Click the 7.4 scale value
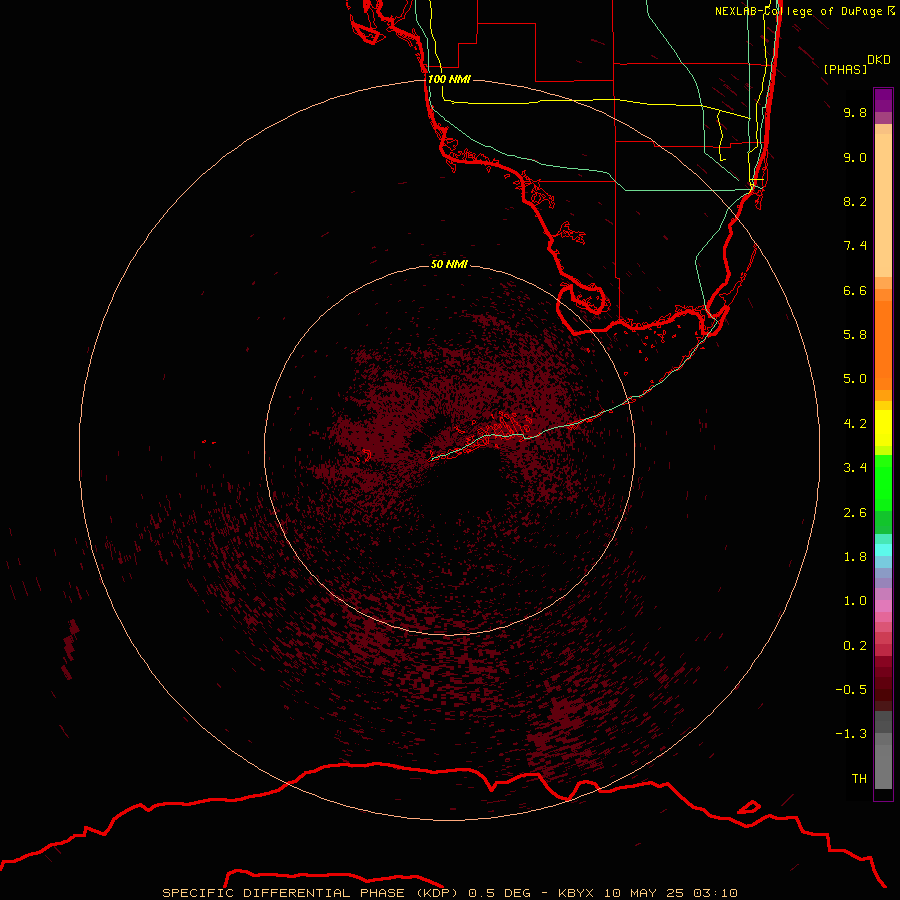Viewport: 900px width, 900px height. point(855,246)
